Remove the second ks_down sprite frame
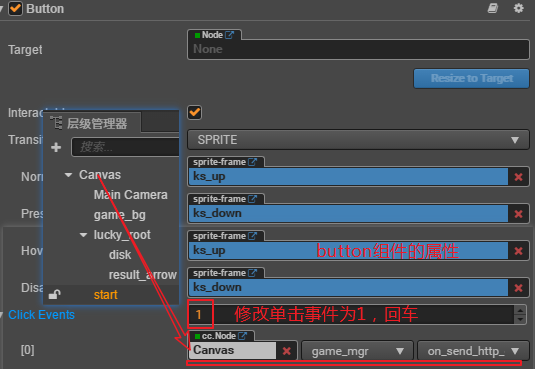 tap(519, 288)
